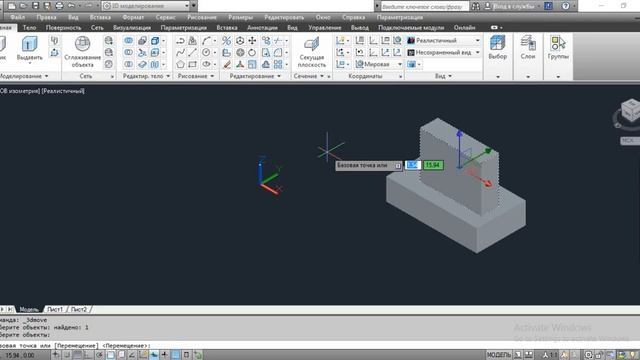Viewport: 640px width, 360px height.
Task: Open the Выбор selection panel button
Action: pyautogui.click(x=498, y=48)
